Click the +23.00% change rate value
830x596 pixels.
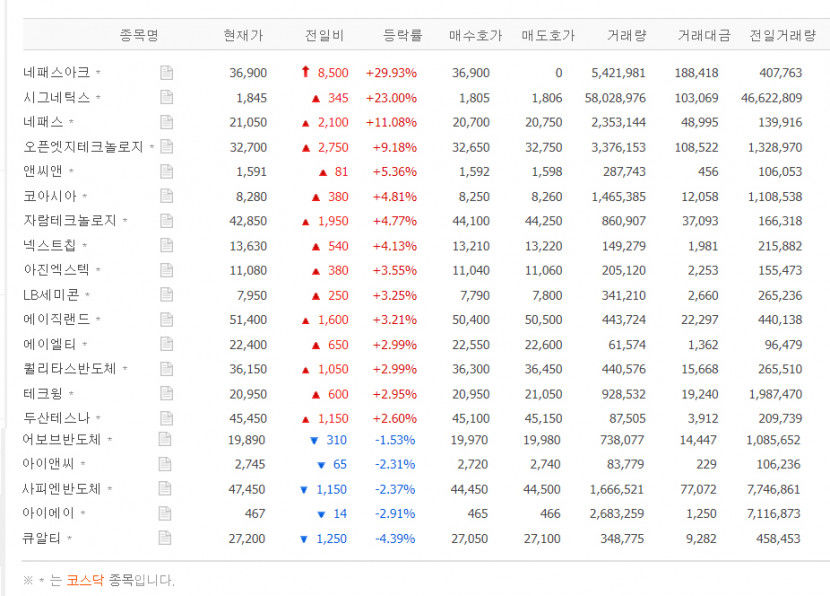point(391,98)
